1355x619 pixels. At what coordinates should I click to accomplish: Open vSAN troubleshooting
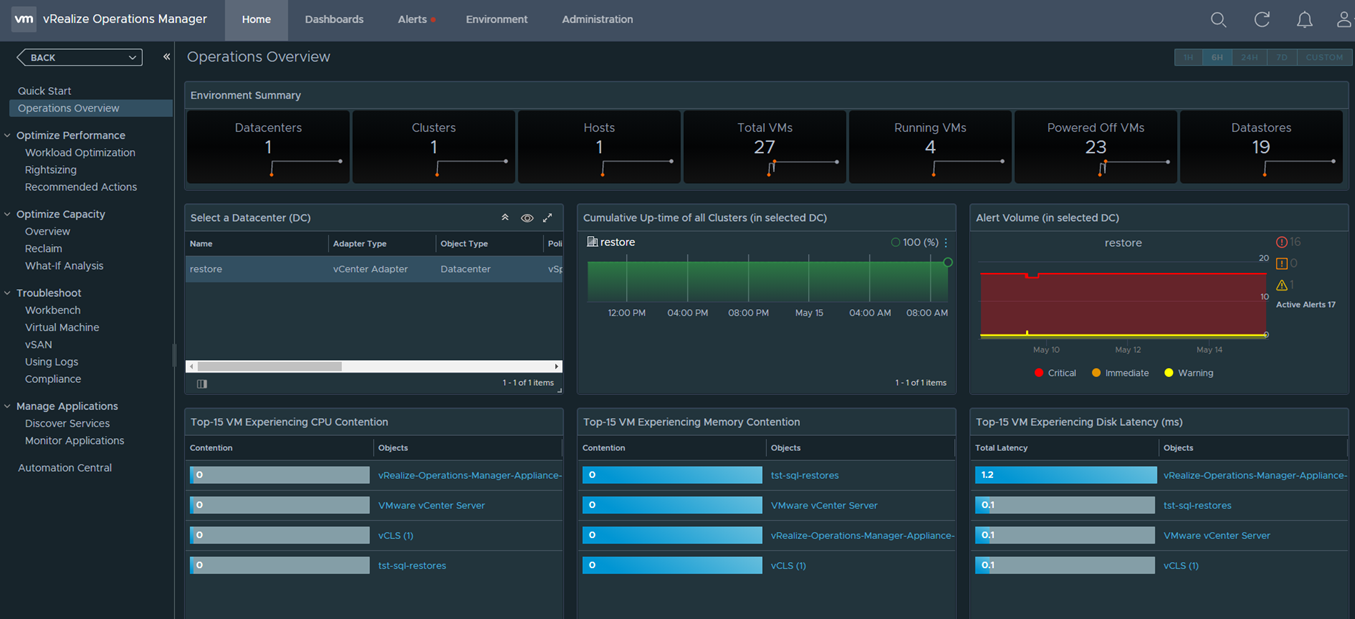tap(38, 345)
